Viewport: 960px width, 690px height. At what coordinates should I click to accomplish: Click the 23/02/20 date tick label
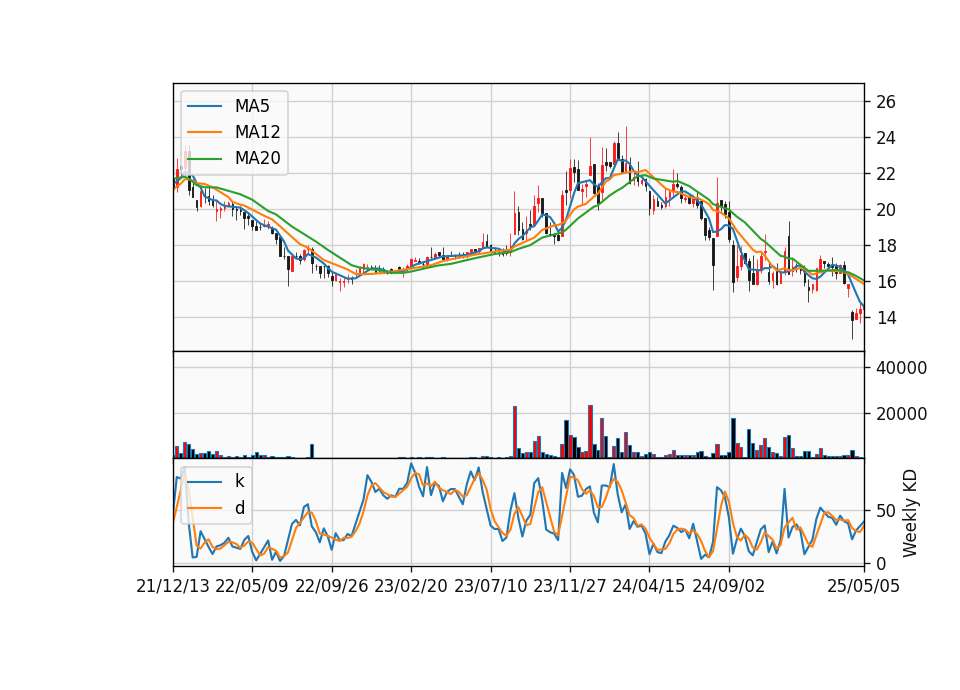point(411,586)
